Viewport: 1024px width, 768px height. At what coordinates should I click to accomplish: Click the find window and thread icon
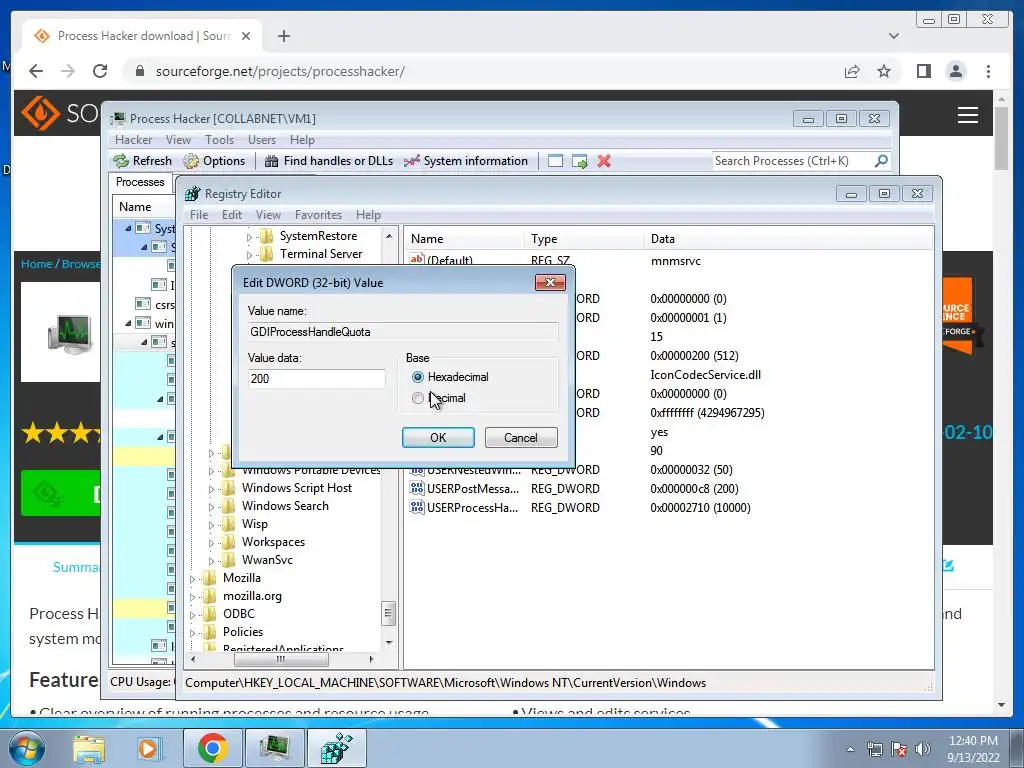click(x=579, y=161)
